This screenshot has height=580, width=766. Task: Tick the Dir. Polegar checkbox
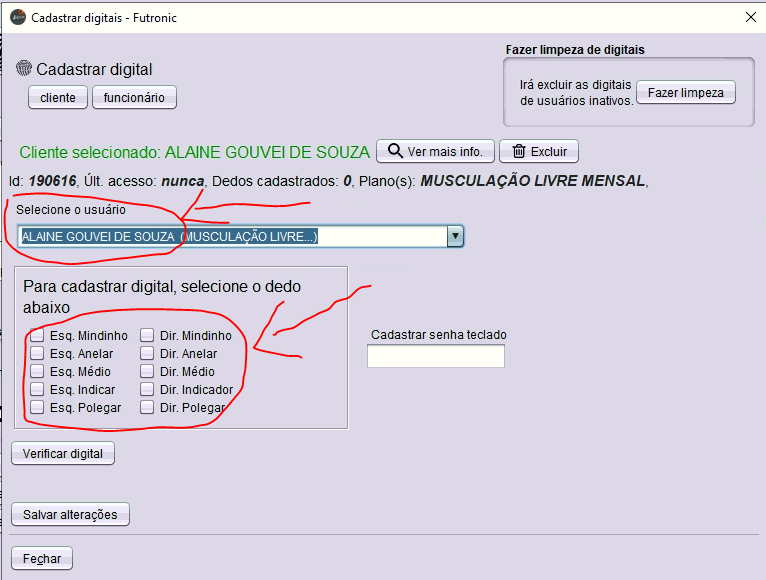[x=147, y=408]
